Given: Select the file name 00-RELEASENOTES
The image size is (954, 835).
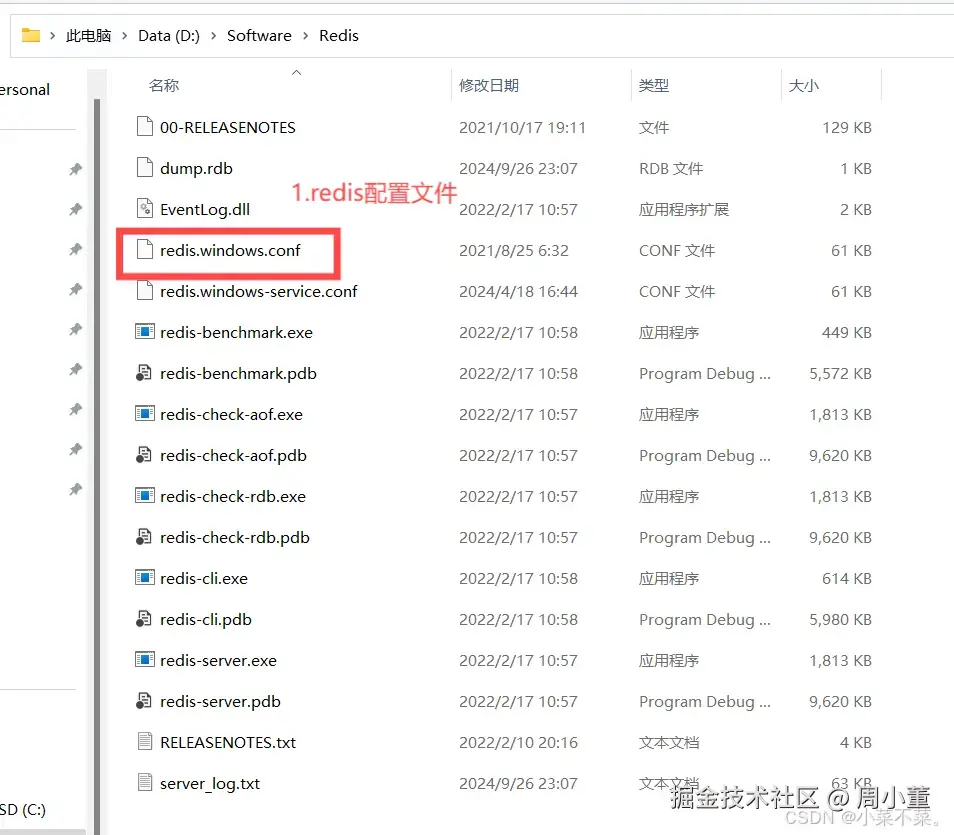Looking at the screenshot, I should [228, 127].
